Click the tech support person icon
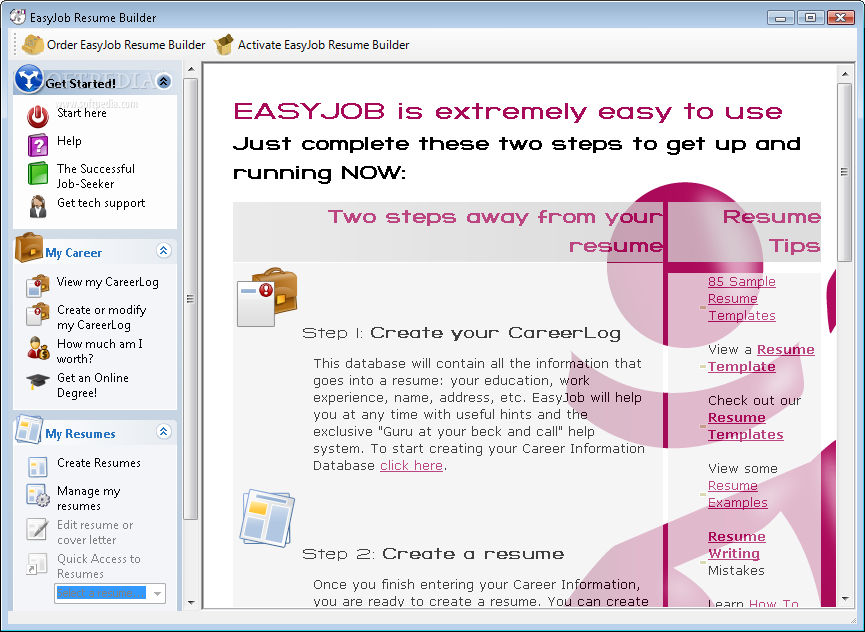 pos(38,207)
